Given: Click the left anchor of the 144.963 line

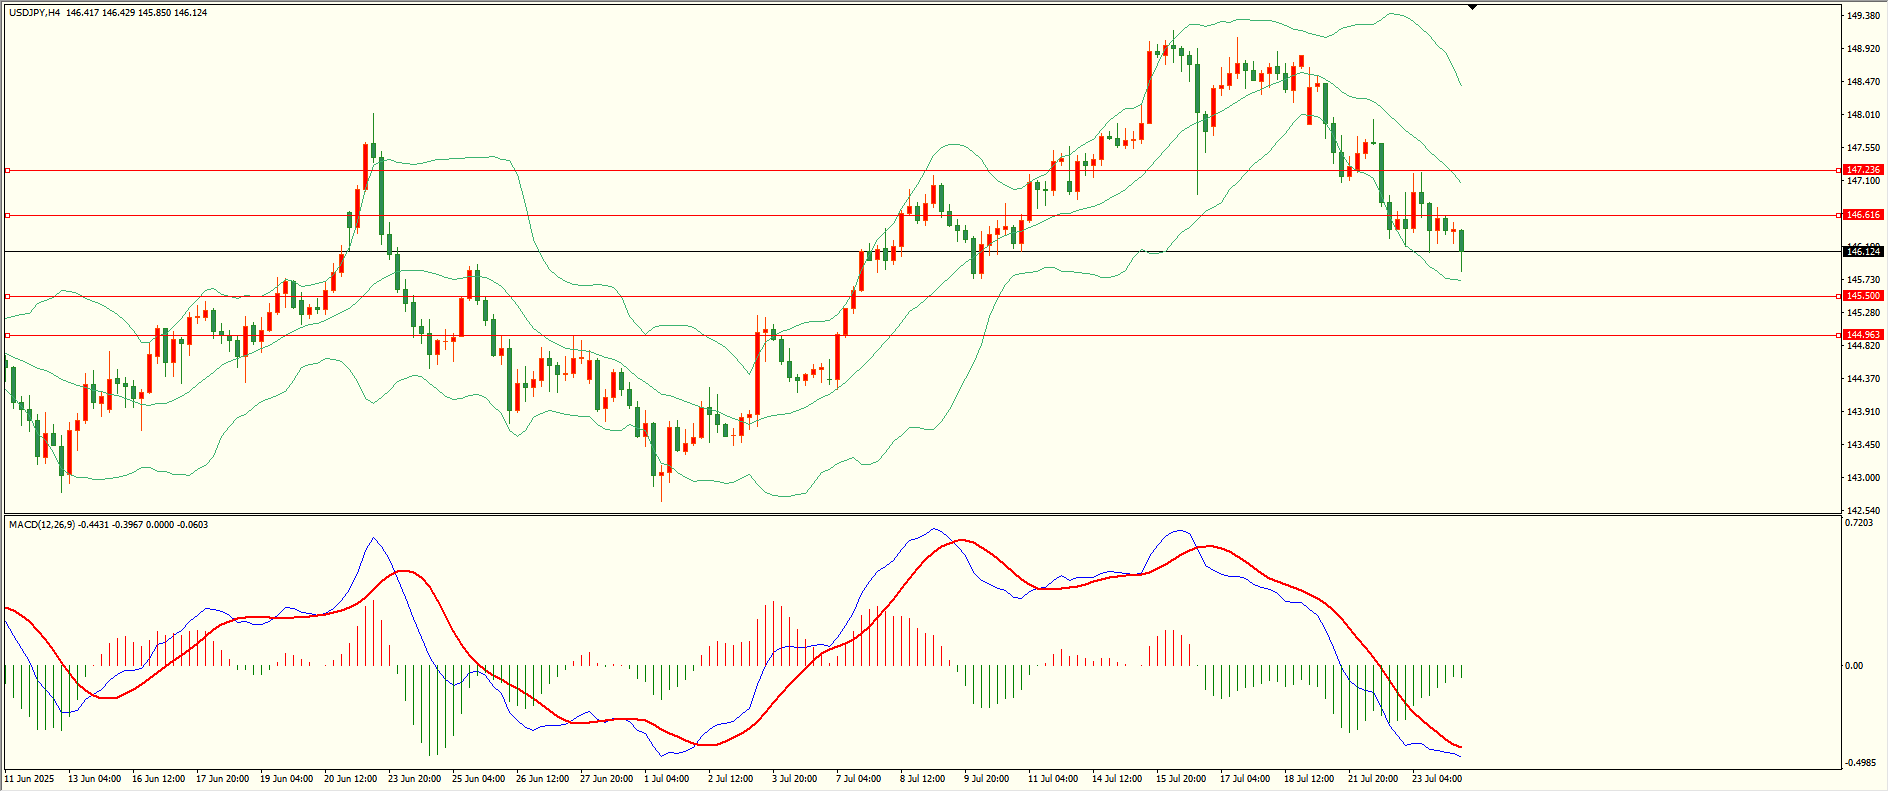Looking at the screenshot, I should (x=7, y=335).
